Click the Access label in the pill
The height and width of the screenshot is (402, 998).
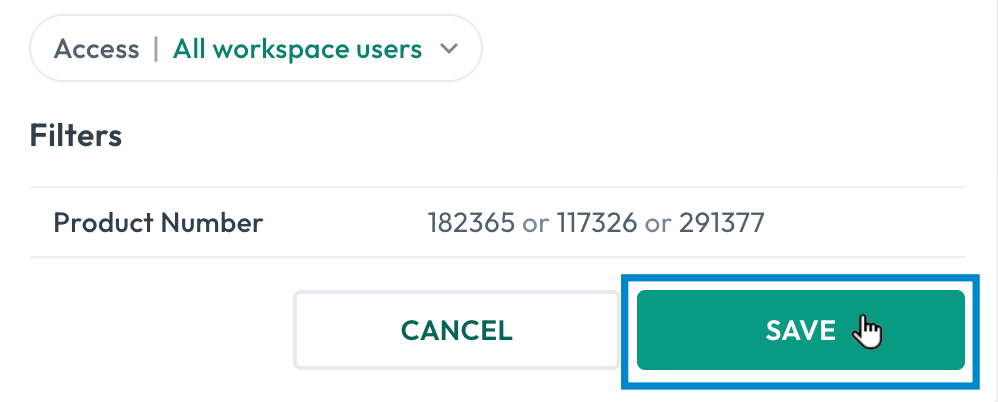pyautogui.click(x=96, y=49)
